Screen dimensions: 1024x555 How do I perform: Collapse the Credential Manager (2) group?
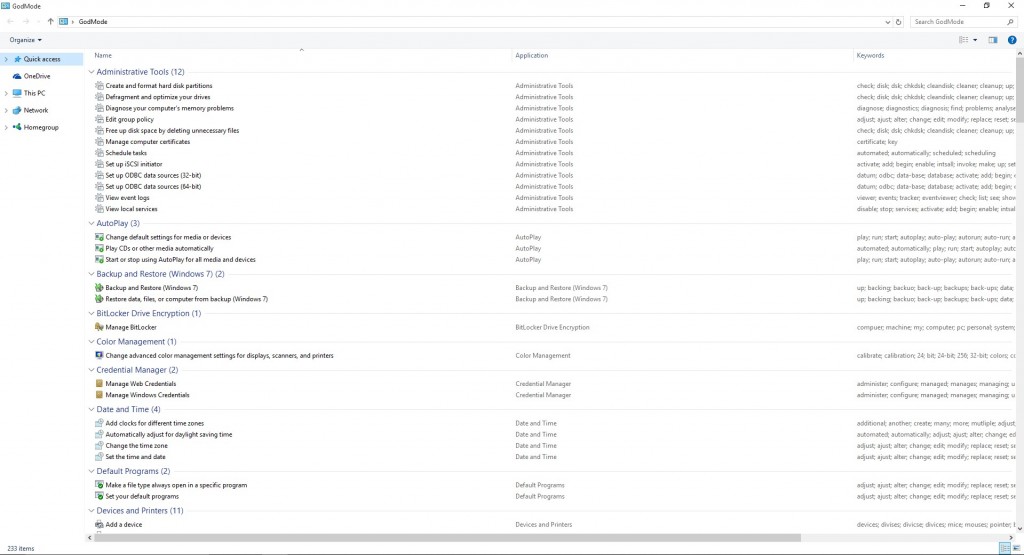pyautogui.click(x=91, y=370)
